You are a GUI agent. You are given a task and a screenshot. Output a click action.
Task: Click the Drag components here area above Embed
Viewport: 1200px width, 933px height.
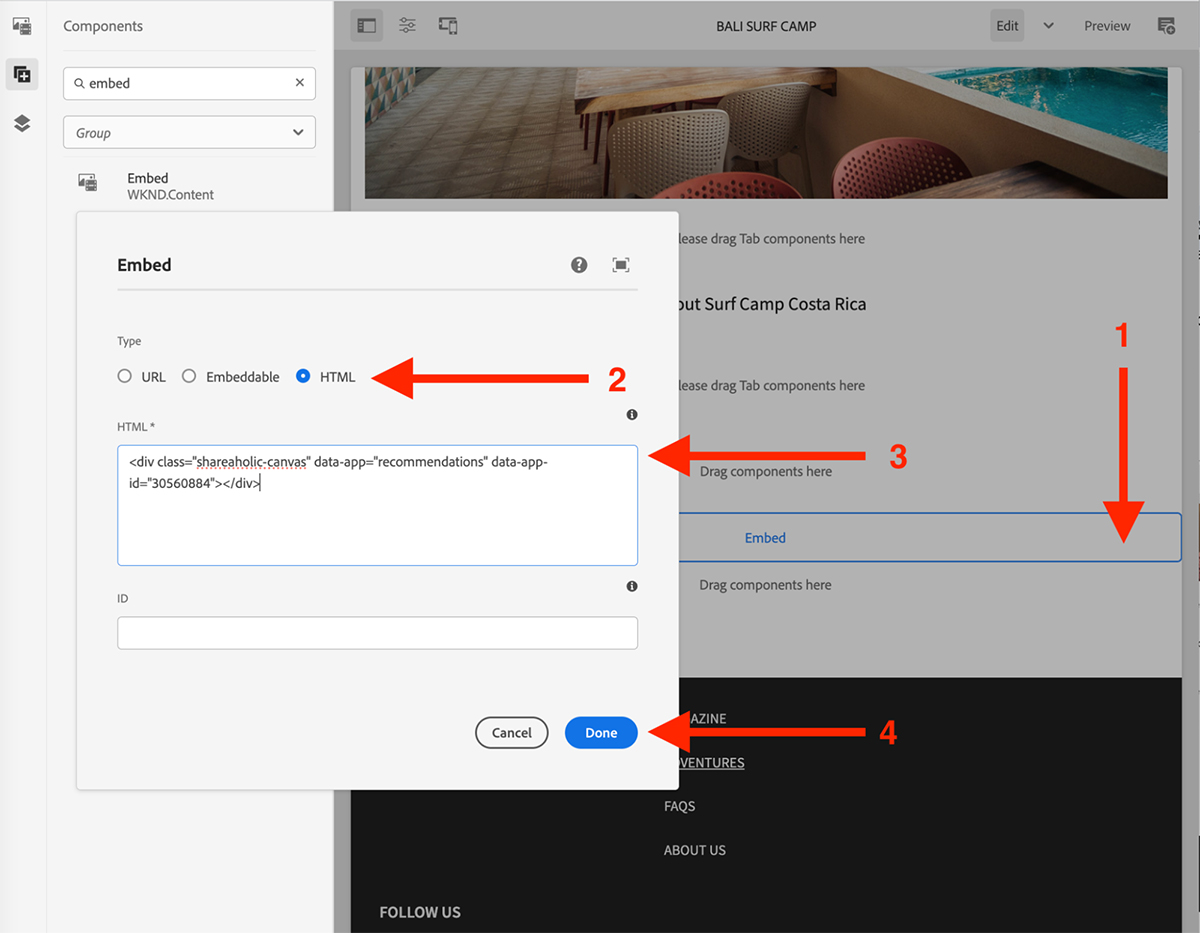[766, 471]
